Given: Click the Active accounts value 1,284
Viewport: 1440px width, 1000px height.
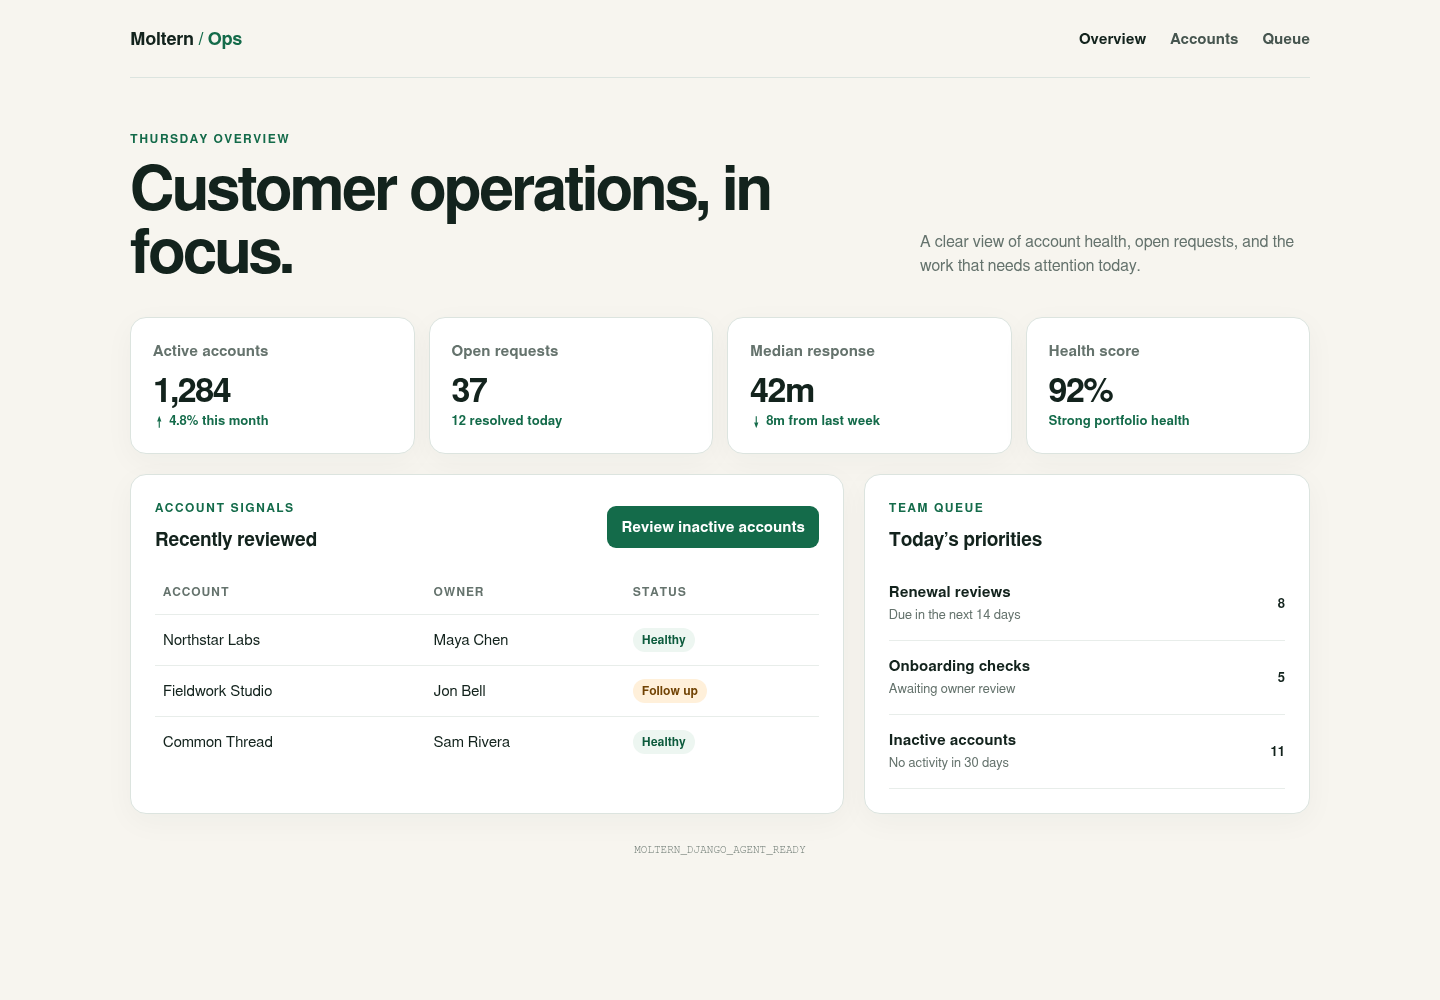Looking at the screenshot, I should pos(192,390).
